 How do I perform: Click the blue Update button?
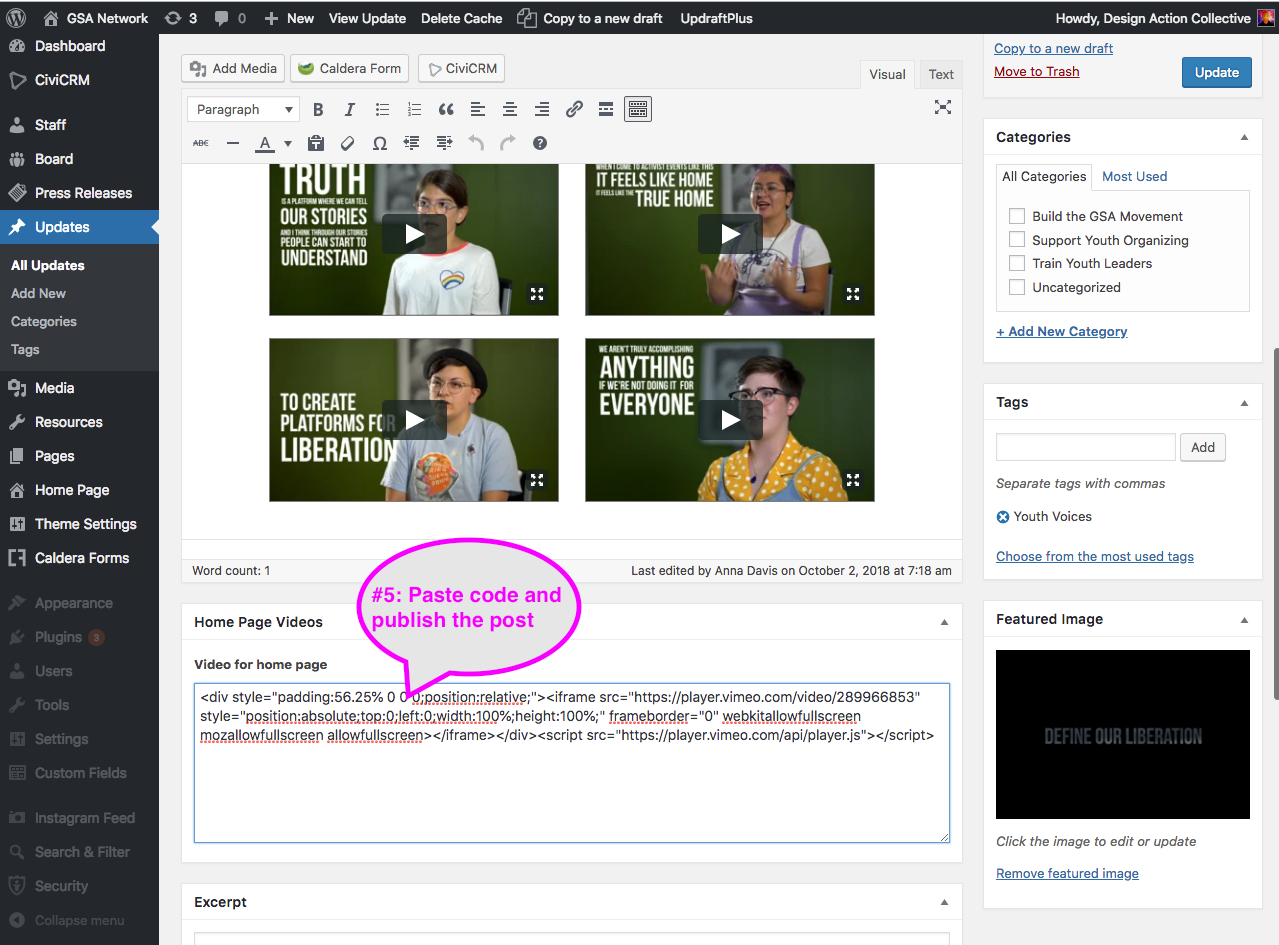tap(1217, 72)
